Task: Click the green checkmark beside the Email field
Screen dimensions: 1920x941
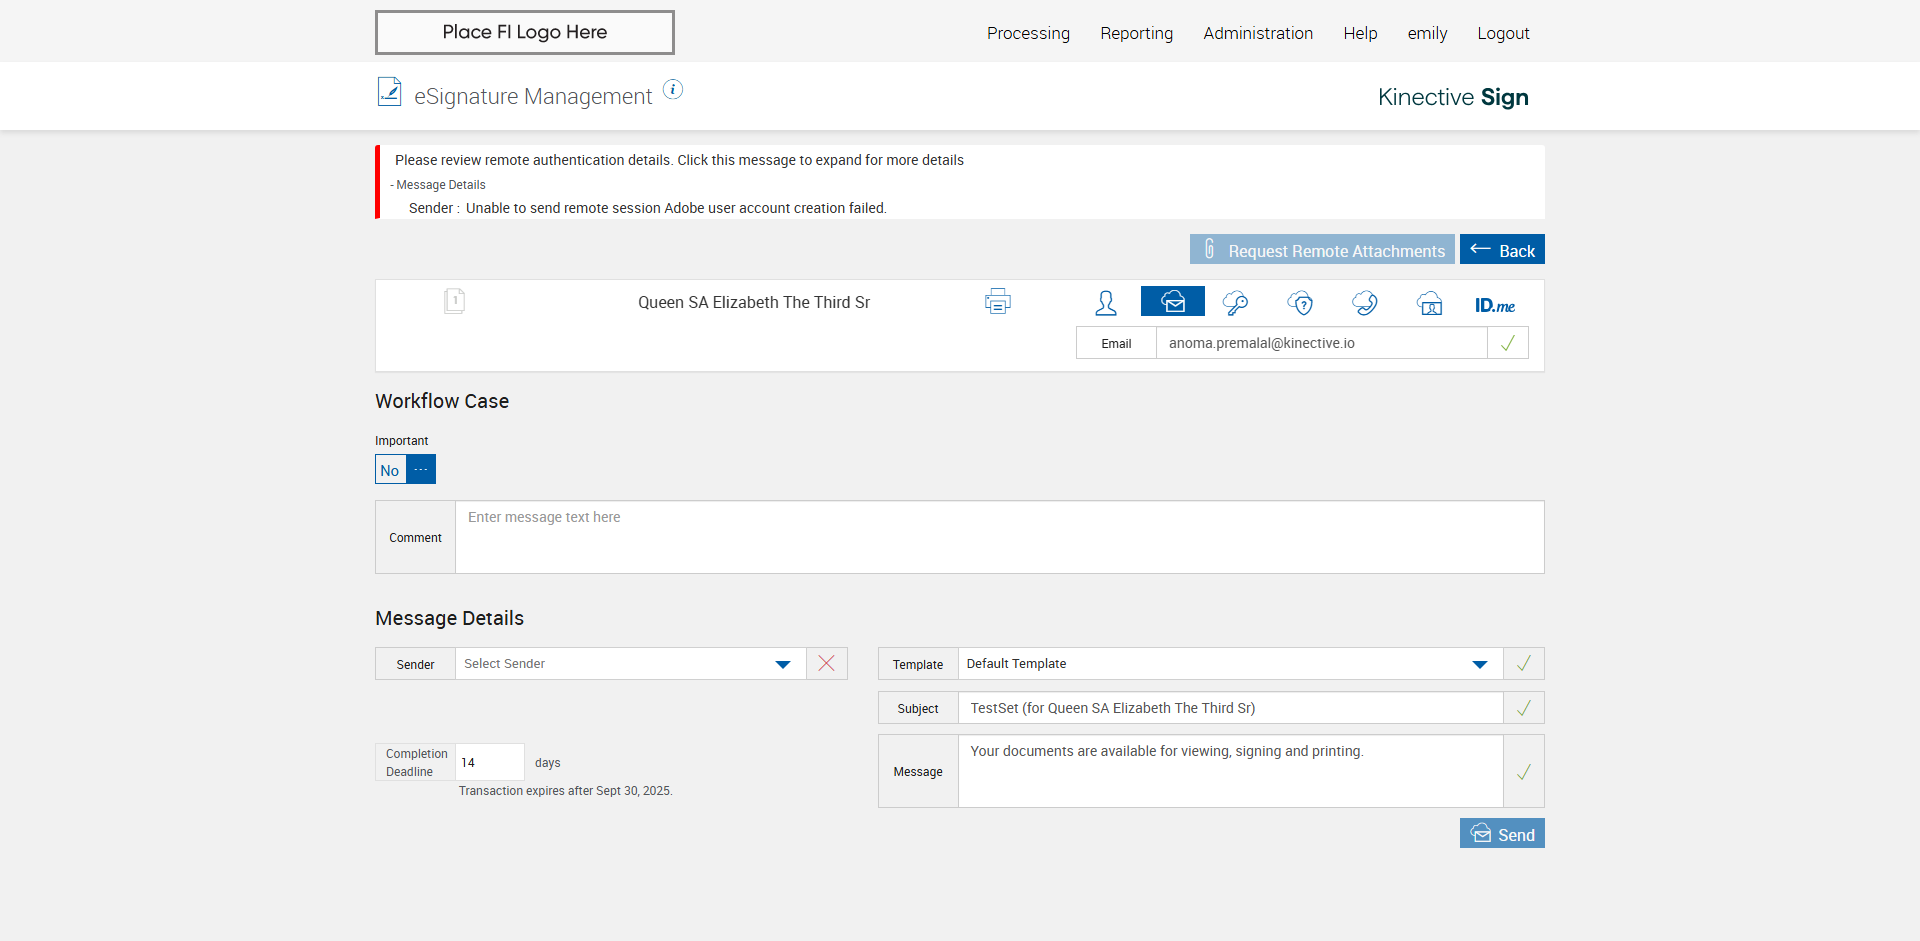Action: click(x=1507, y=343)
